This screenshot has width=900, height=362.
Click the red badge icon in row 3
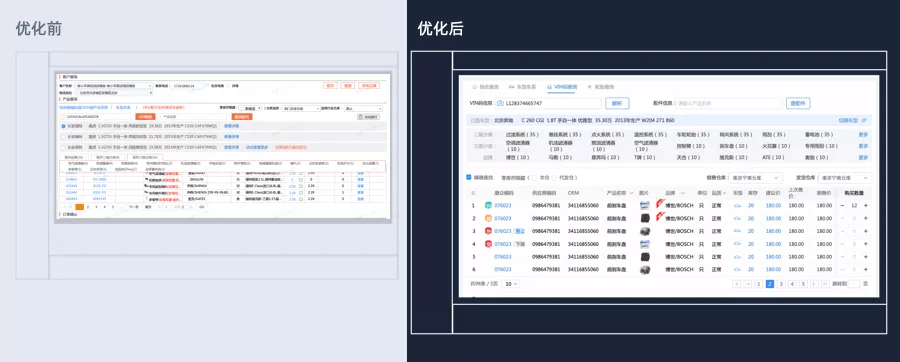tap(488, 231)
